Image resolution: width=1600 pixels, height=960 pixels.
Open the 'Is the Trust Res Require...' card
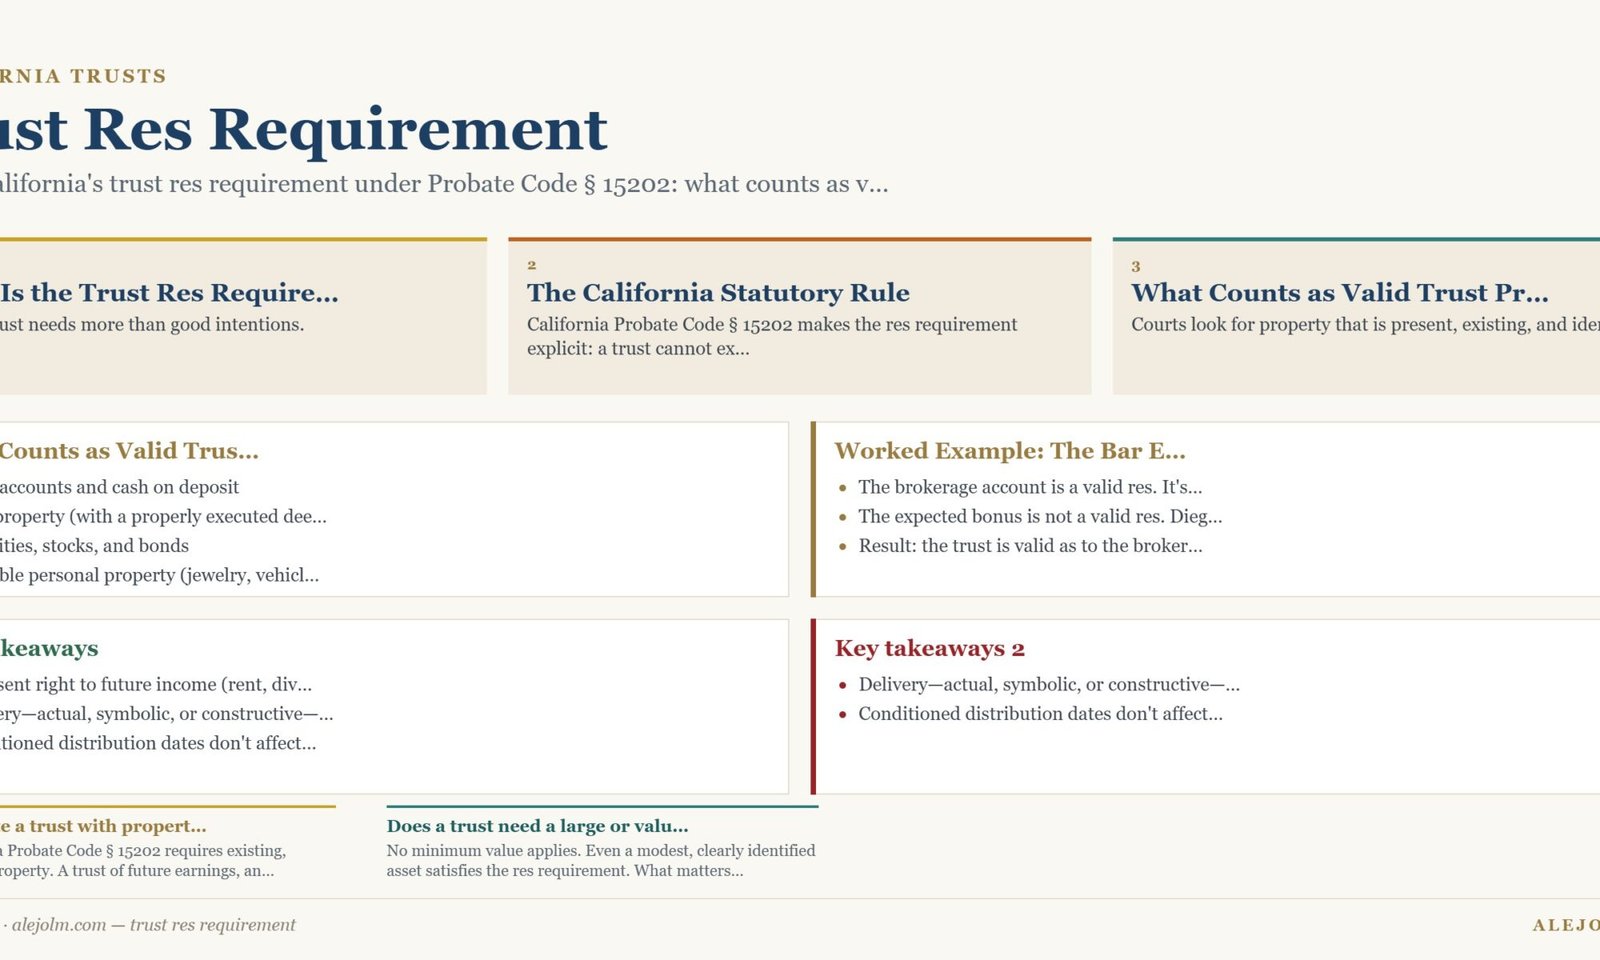point(243,316)
